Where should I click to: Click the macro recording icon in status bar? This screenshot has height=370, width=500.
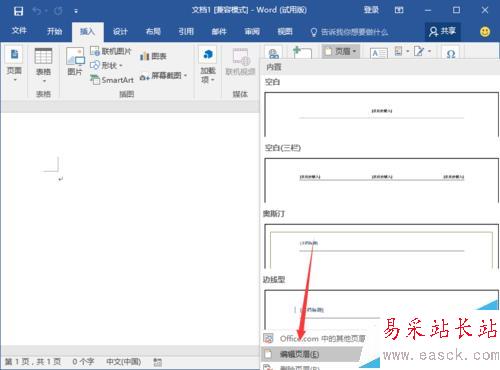tap(158, 362)
